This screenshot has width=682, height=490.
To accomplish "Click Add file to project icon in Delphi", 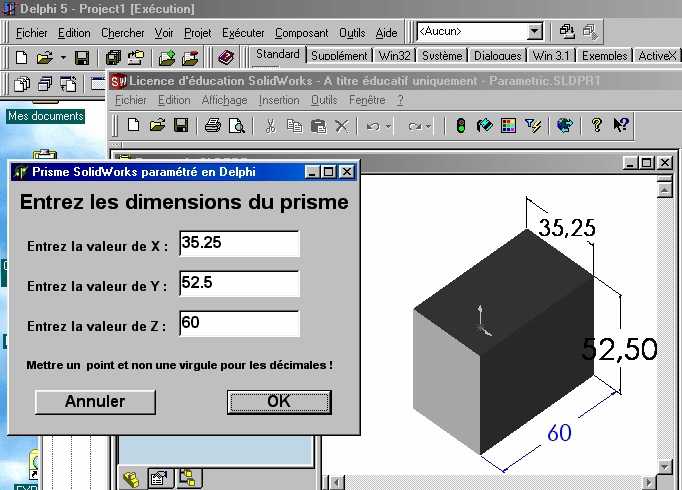I will click(x=167, y=57).
